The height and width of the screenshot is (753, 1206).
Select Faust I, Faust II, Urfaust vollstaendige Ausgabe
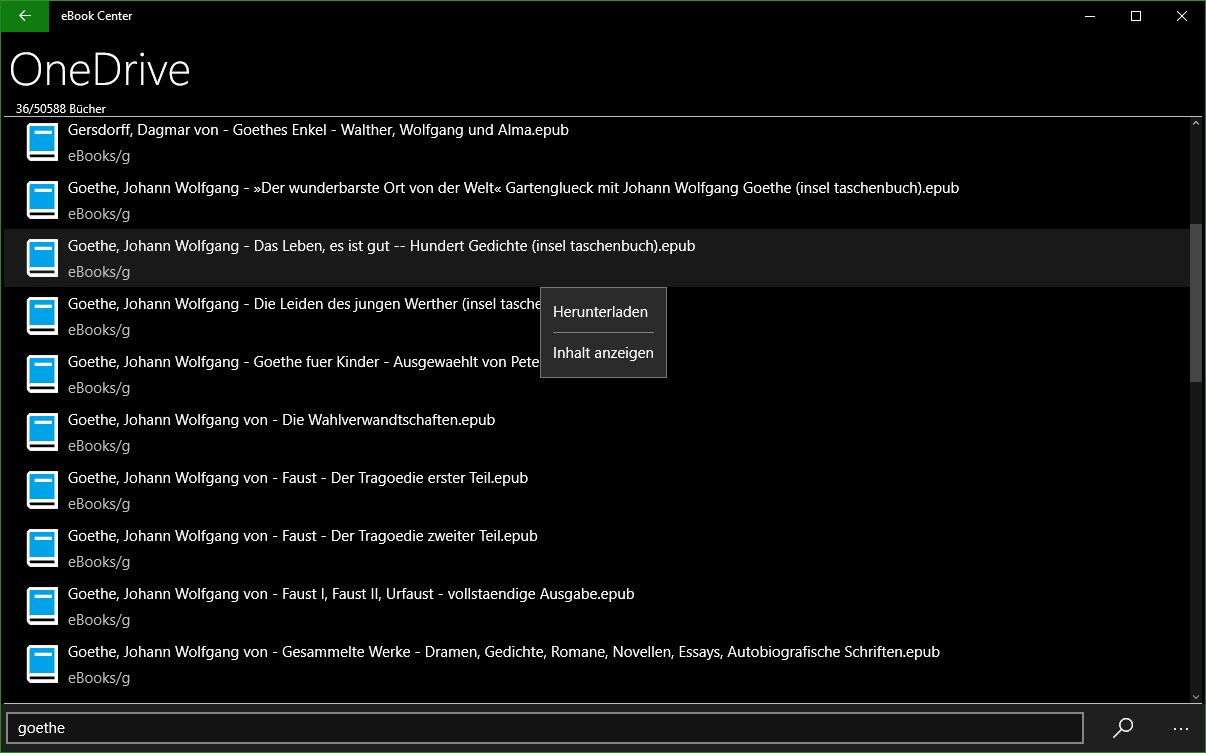[x=351, y=594]
